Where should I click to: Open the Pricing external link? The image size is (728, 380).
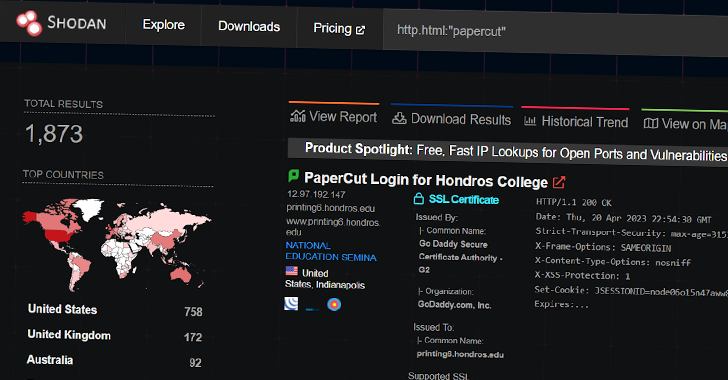339,29
